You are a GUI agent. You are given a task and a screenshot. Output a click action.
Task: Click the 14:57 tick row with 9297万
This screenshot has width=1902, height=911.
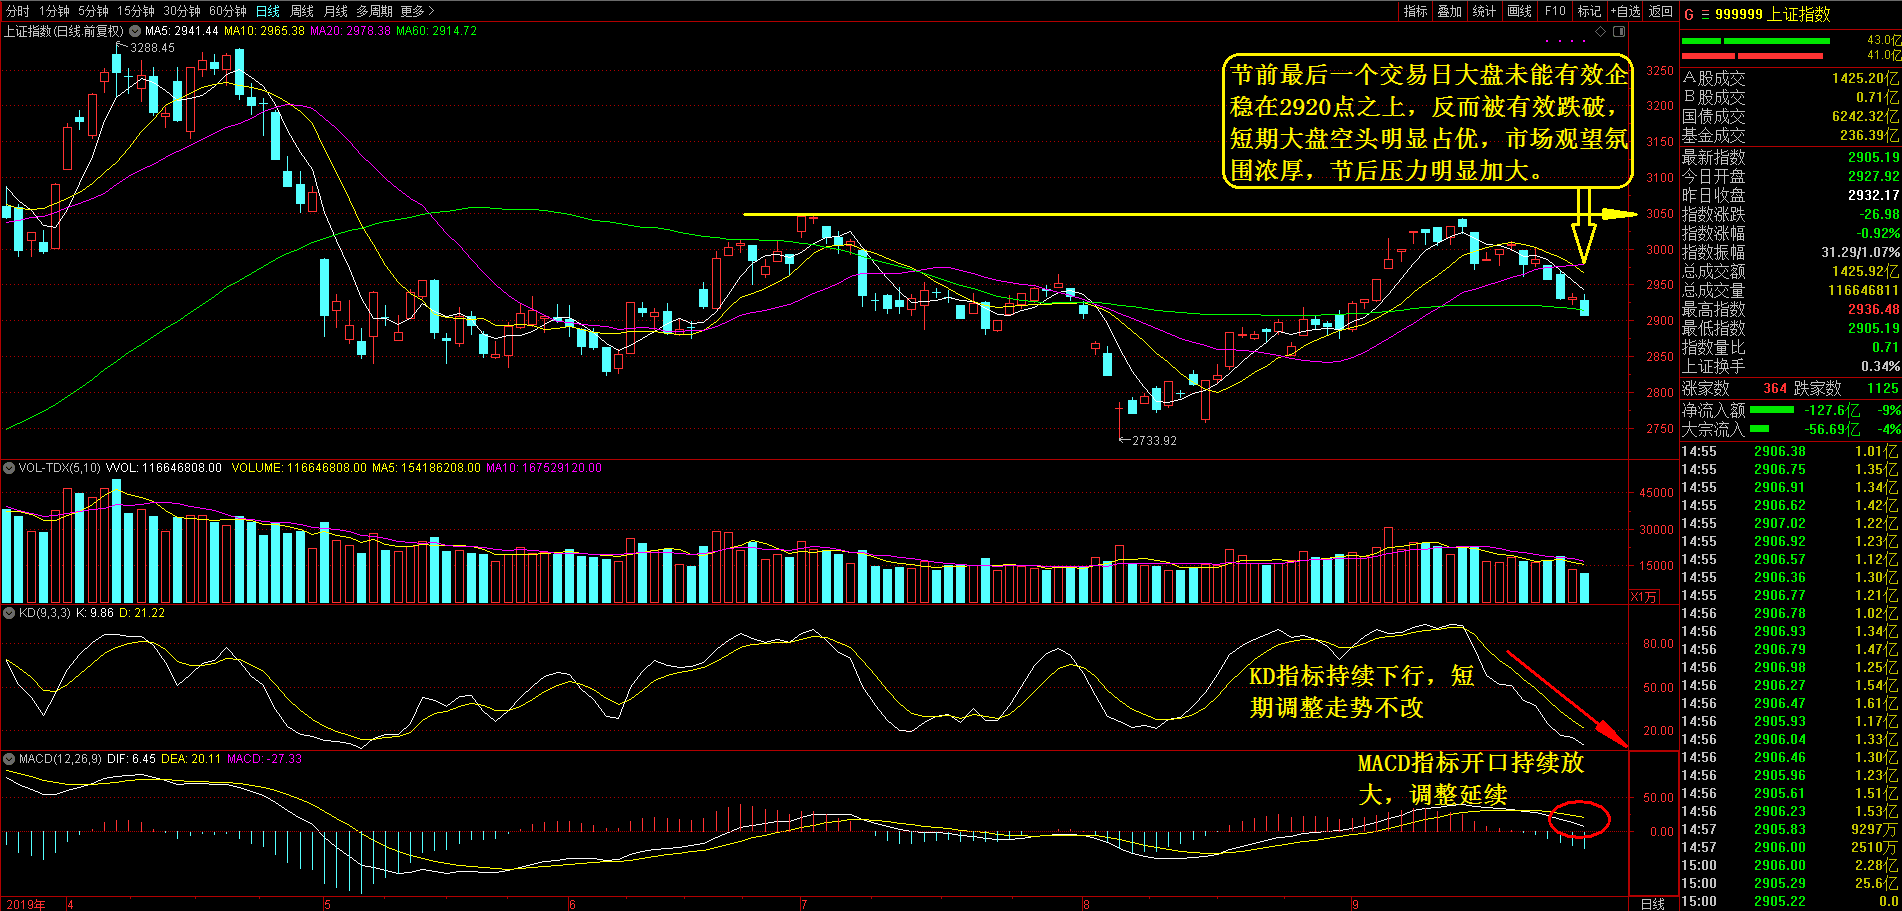pos(1790,829)
